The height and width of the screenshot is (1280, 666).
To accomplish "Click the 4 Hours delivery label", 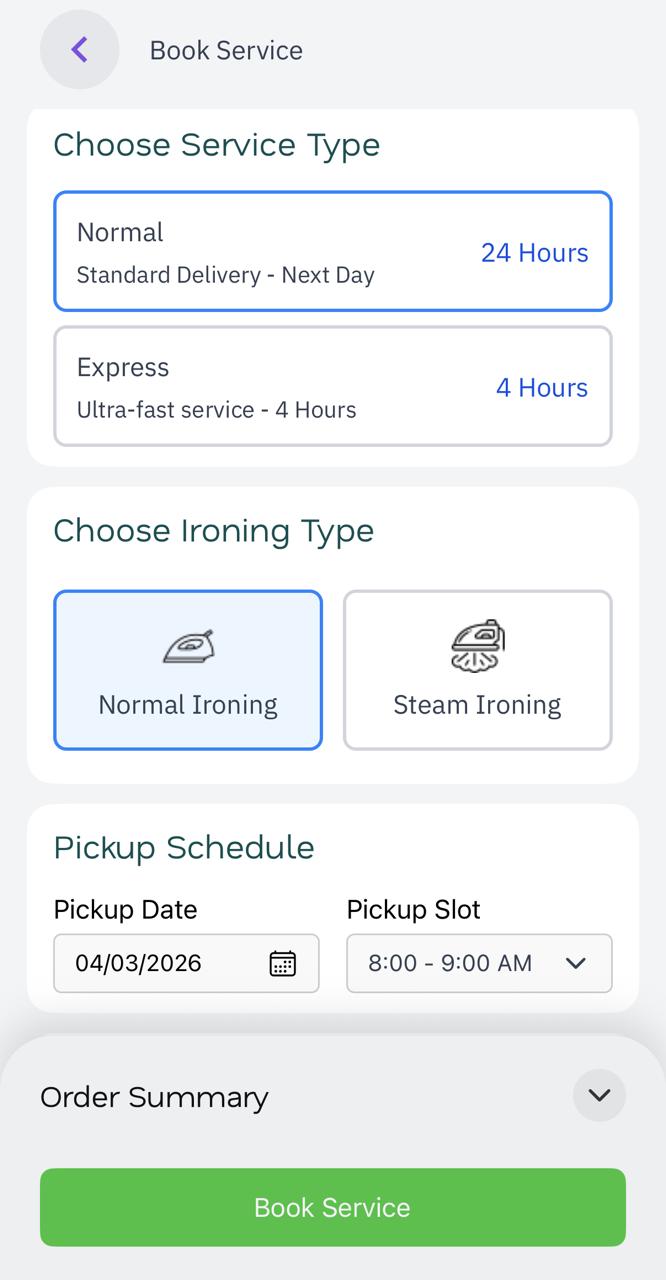I will 542,388.
